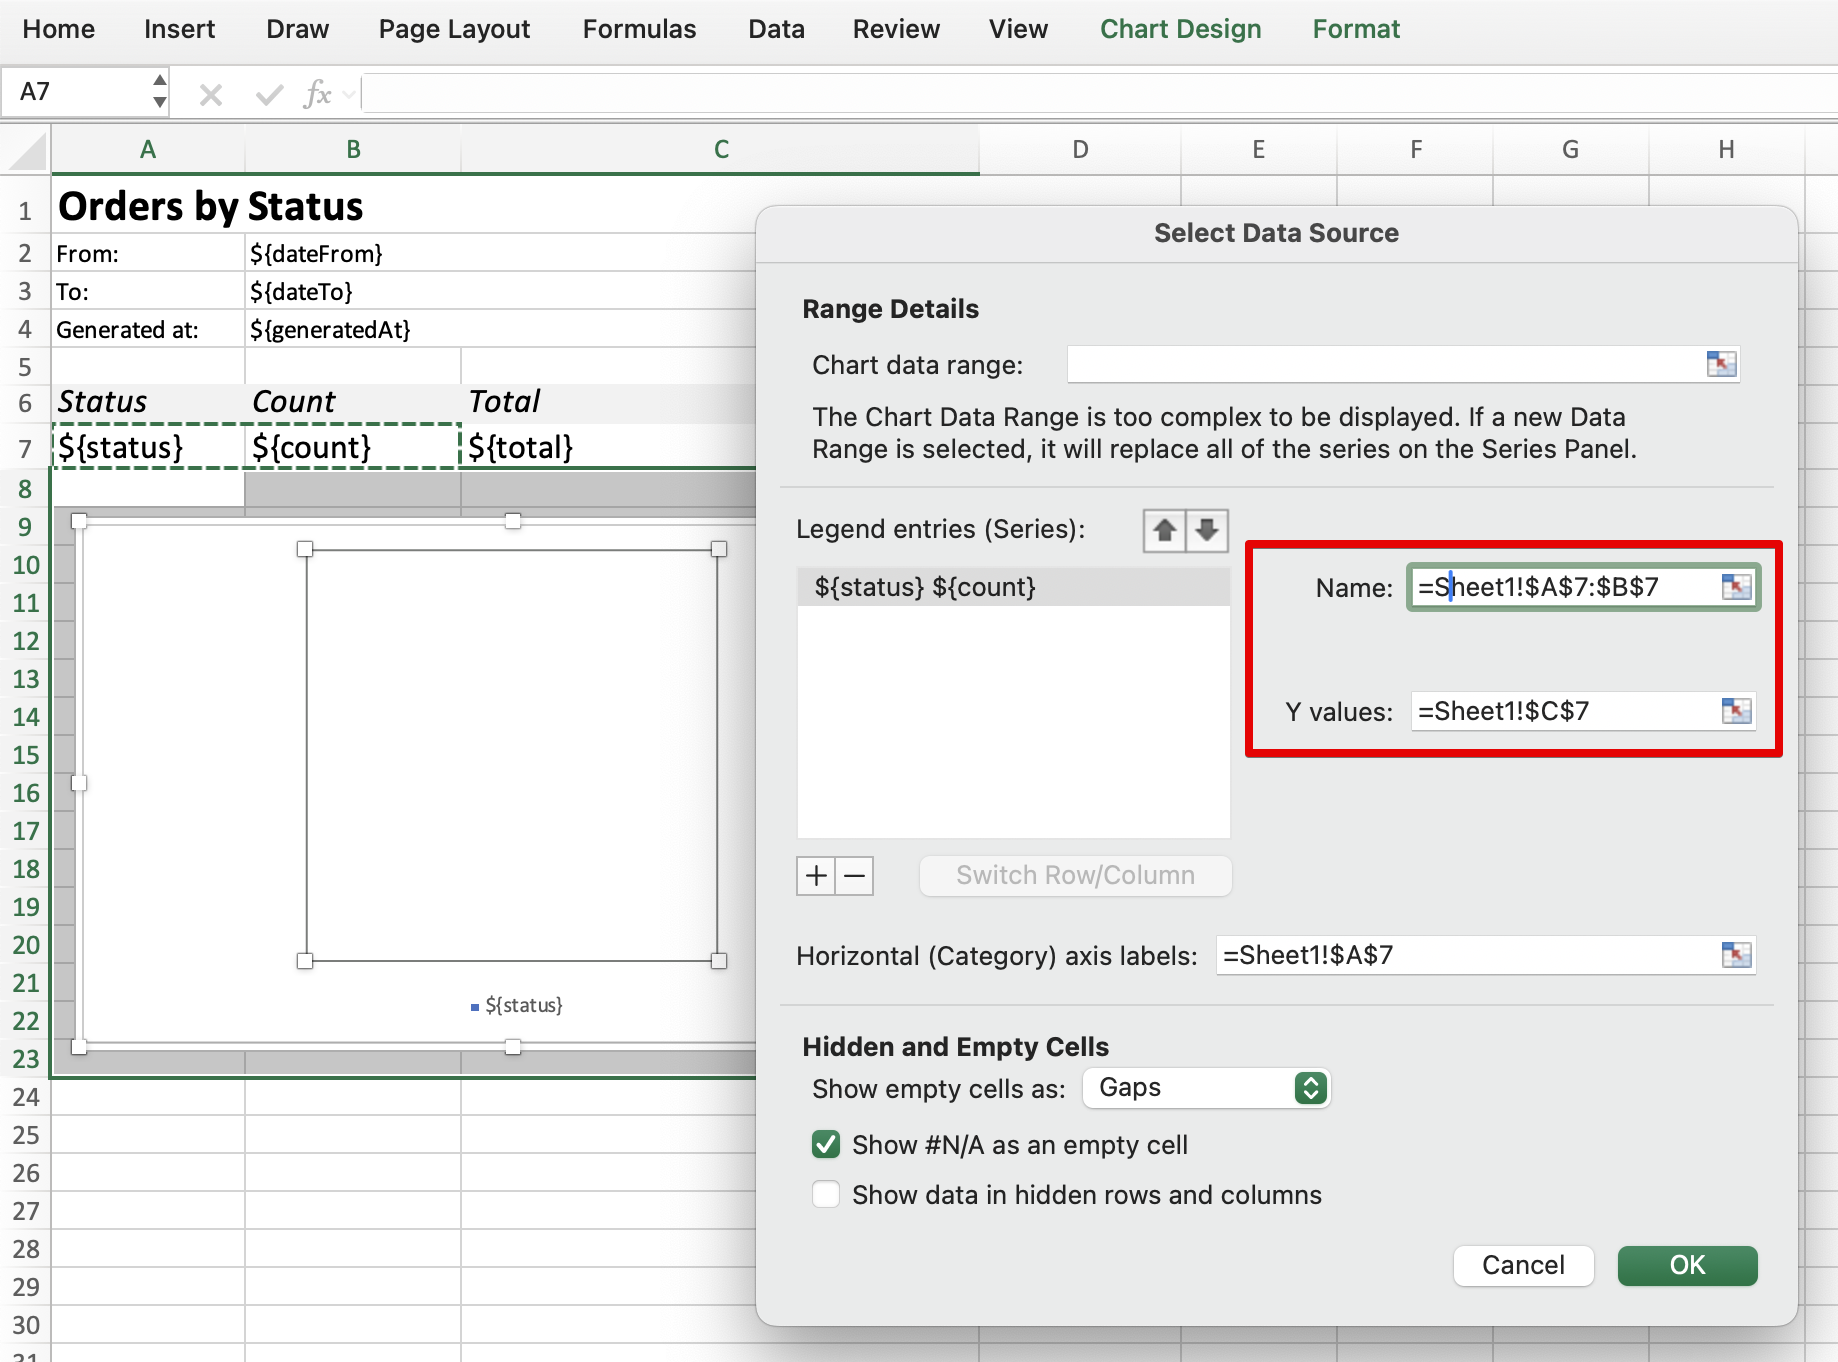The width and height of the screenshot is (1838, 1362).
Task: Switch to the Chart Design tab
Action: [1180, 29]
